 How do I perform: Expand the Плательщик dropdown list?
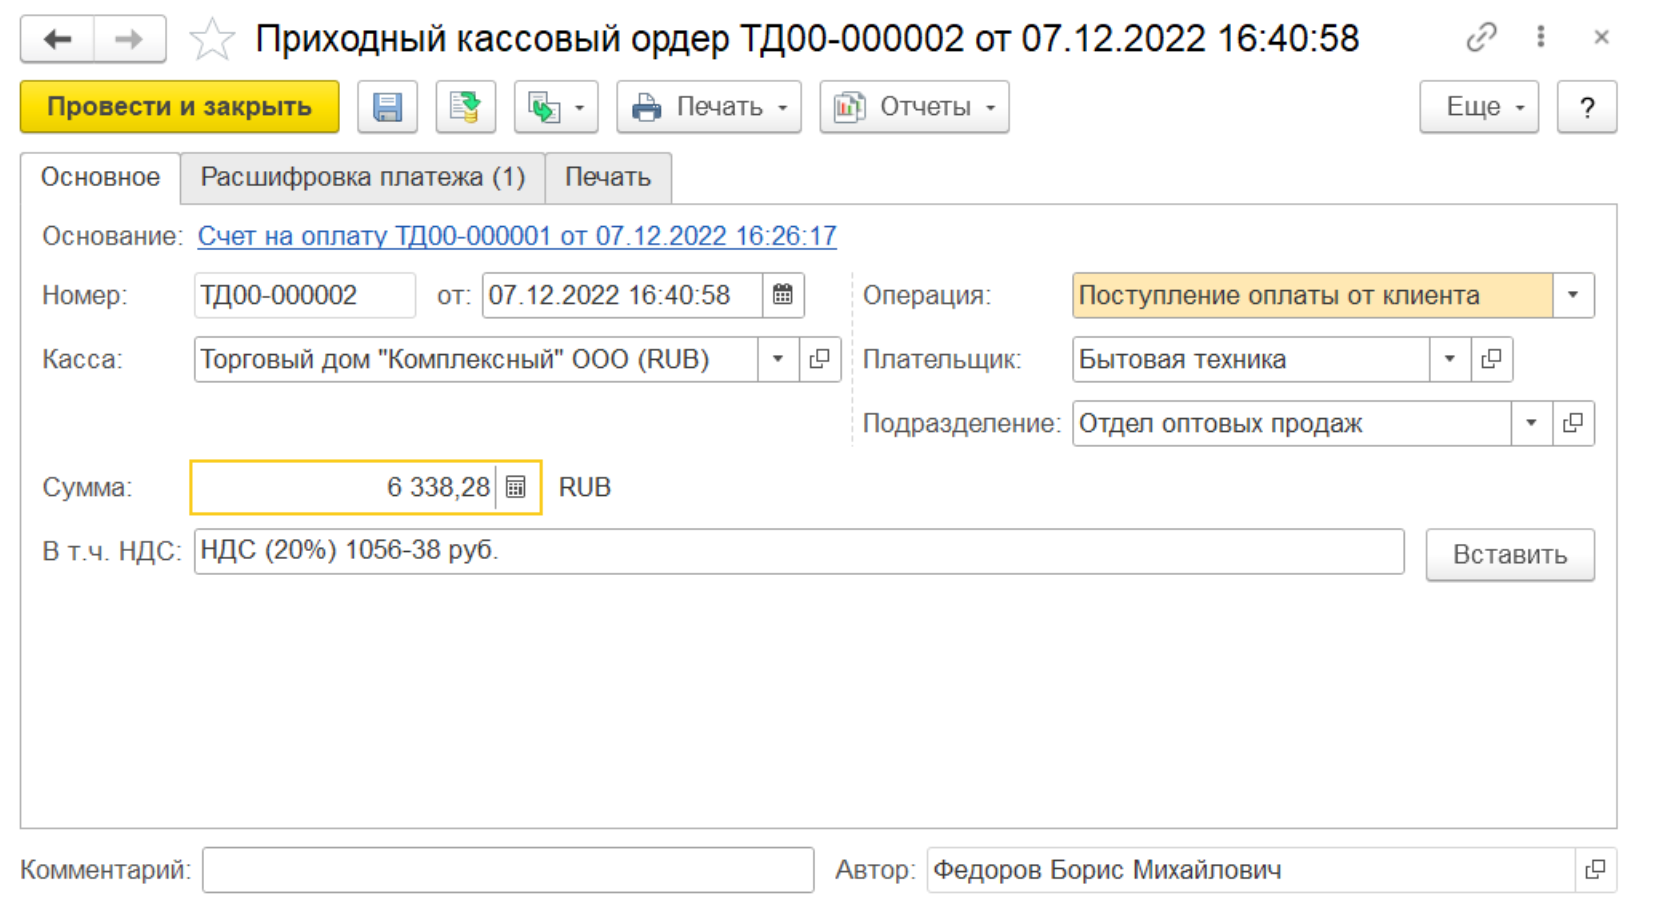(1449, 359)
